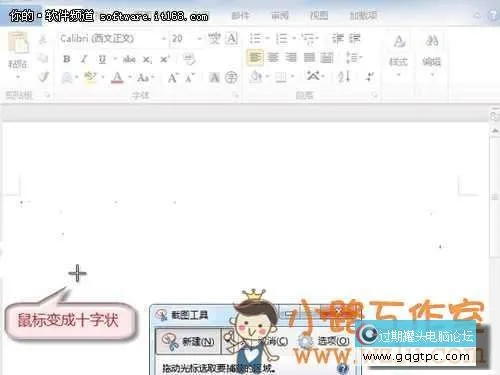Viewport: 500px width, 375px height.
Task: Open the Calibri font name dropdown
Action: point(164,39)
